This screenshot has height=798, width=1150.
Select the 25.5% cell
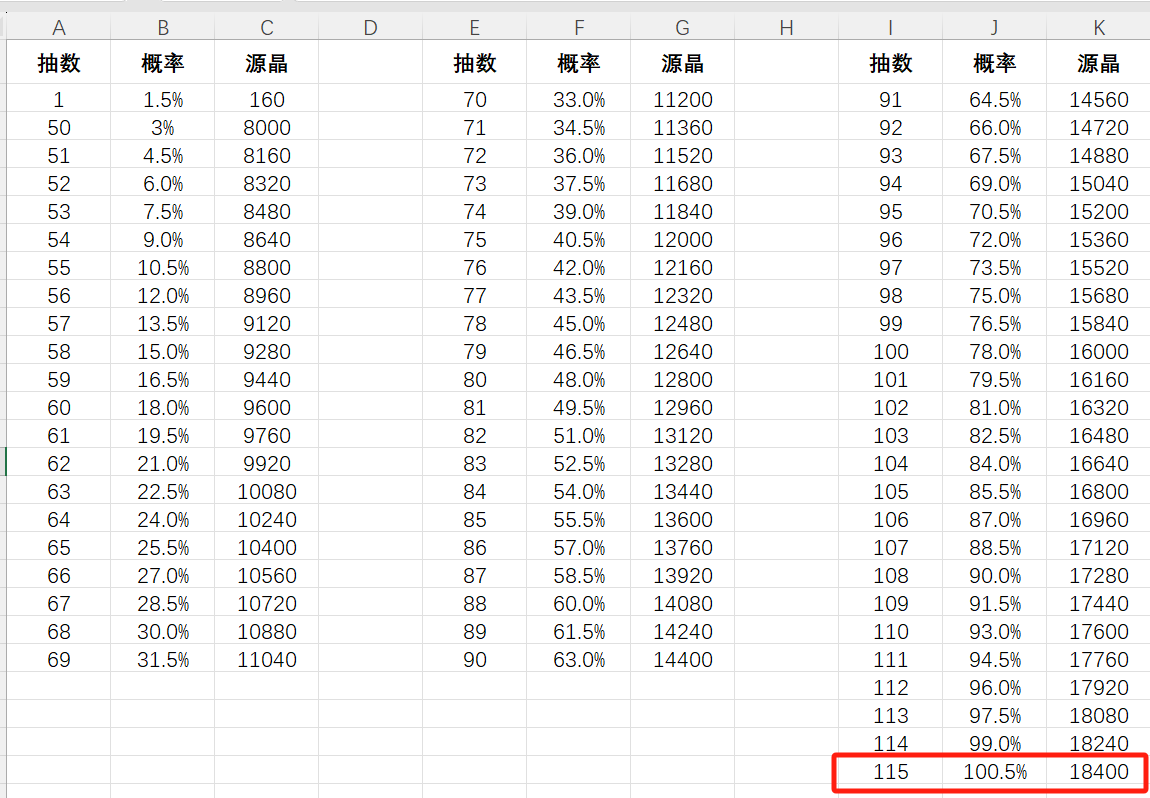pos(163,547)
